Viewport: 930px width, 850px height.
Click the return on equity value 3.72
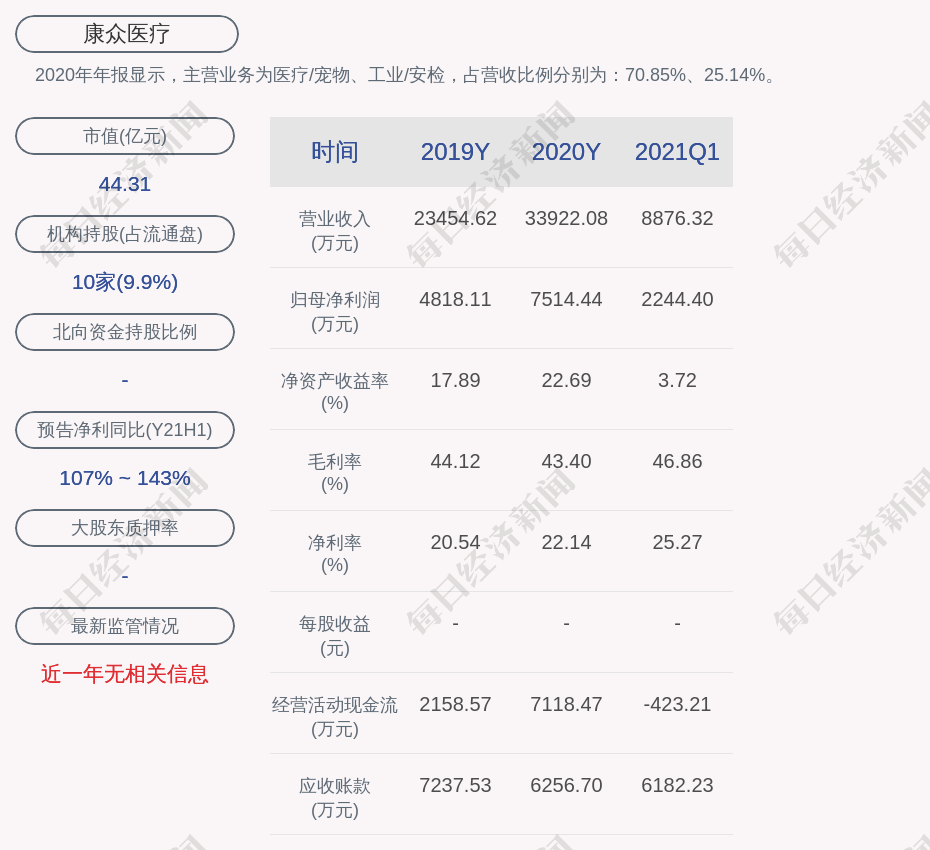[x=677, y=380]
